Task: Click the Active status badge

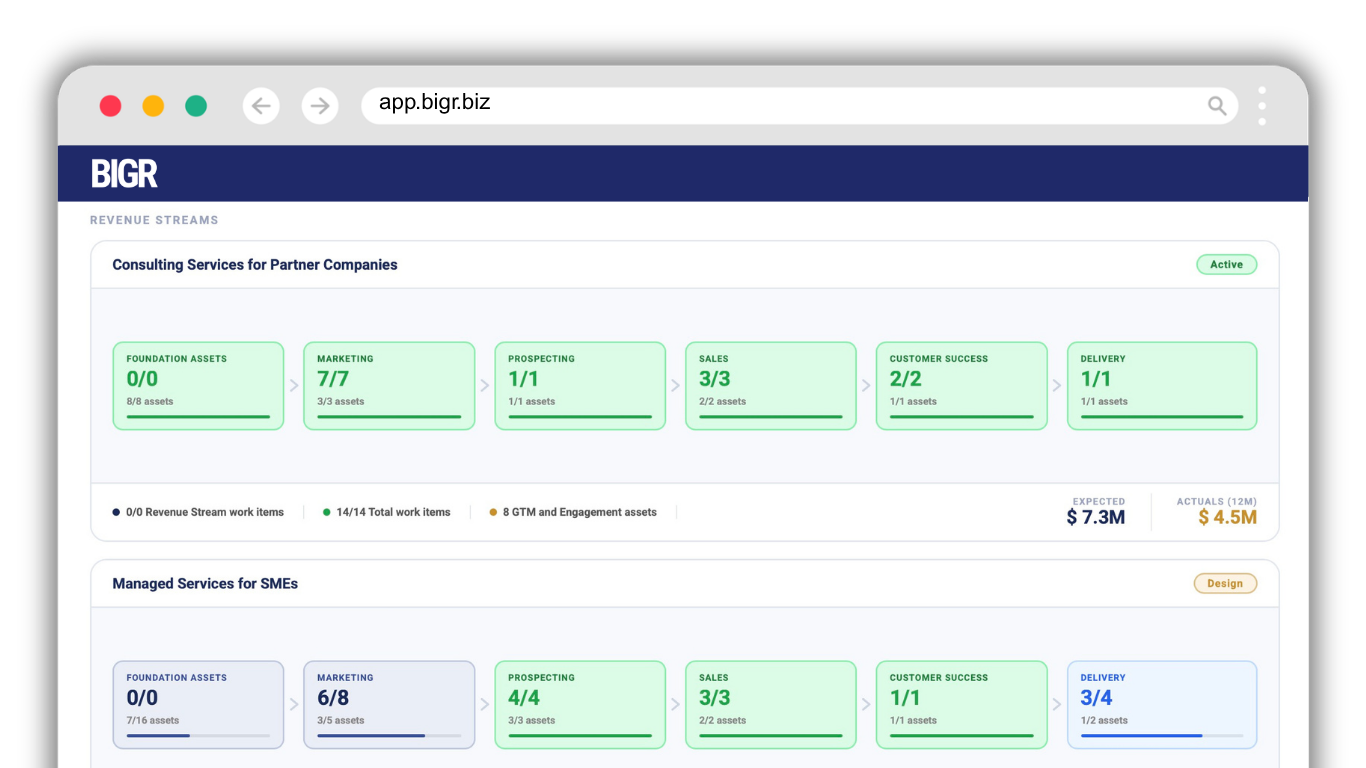Action: pos(1226,265)
